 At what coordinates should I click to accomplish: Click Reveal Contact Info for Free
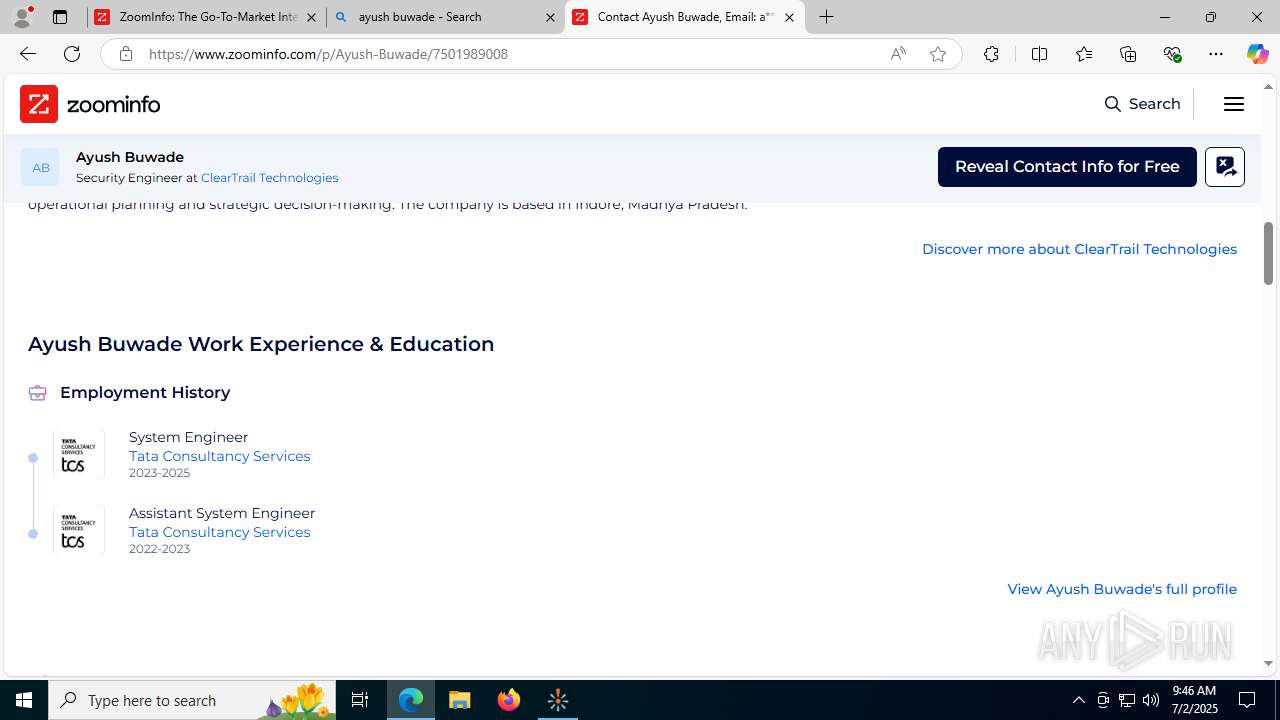coord(1067,167)
